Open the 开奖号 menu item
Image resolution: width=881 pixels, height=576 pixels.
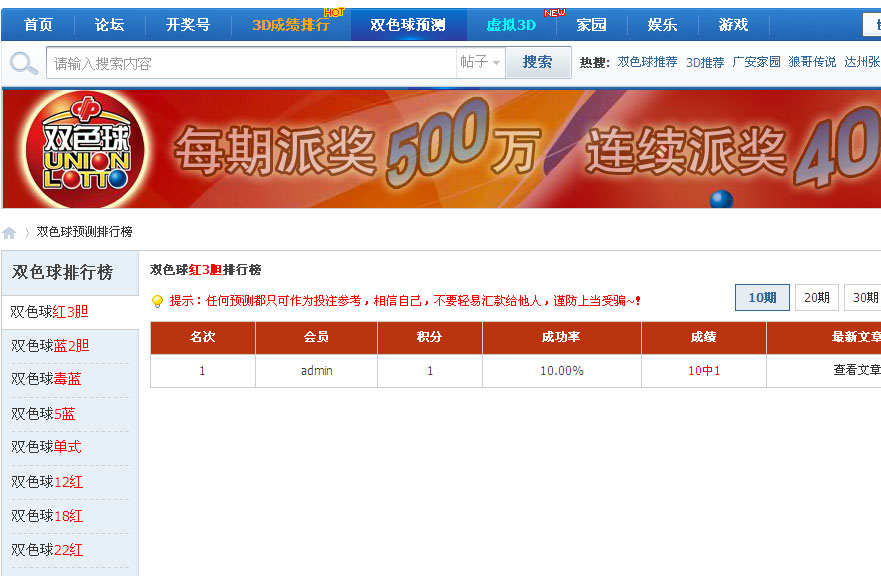[188, 25]
